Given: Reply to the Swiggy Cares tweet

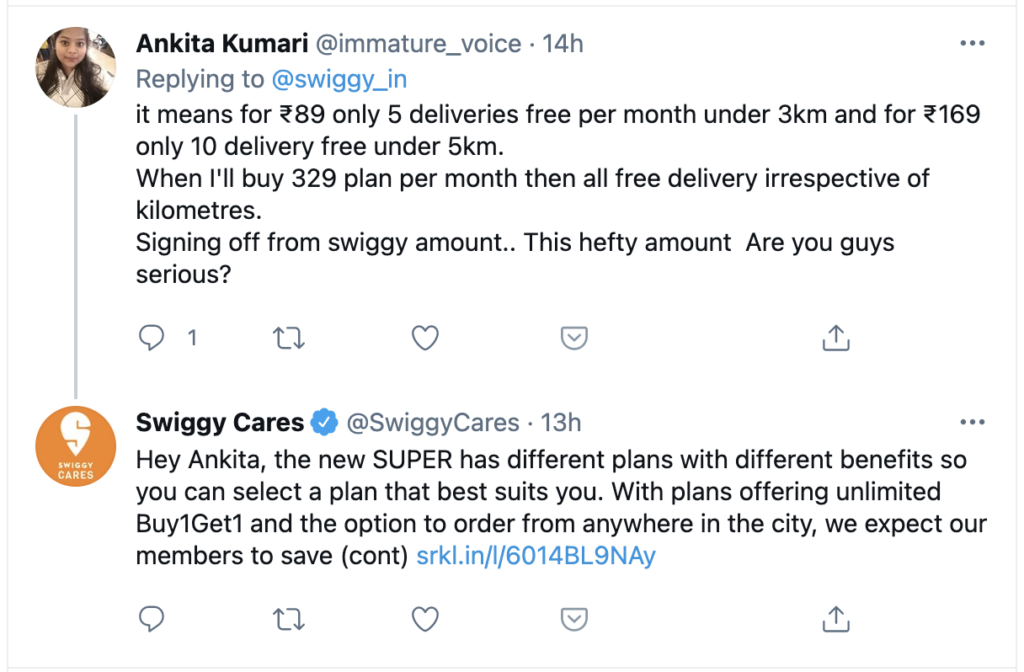Looking at the screenshot, I should pos(152,620).
